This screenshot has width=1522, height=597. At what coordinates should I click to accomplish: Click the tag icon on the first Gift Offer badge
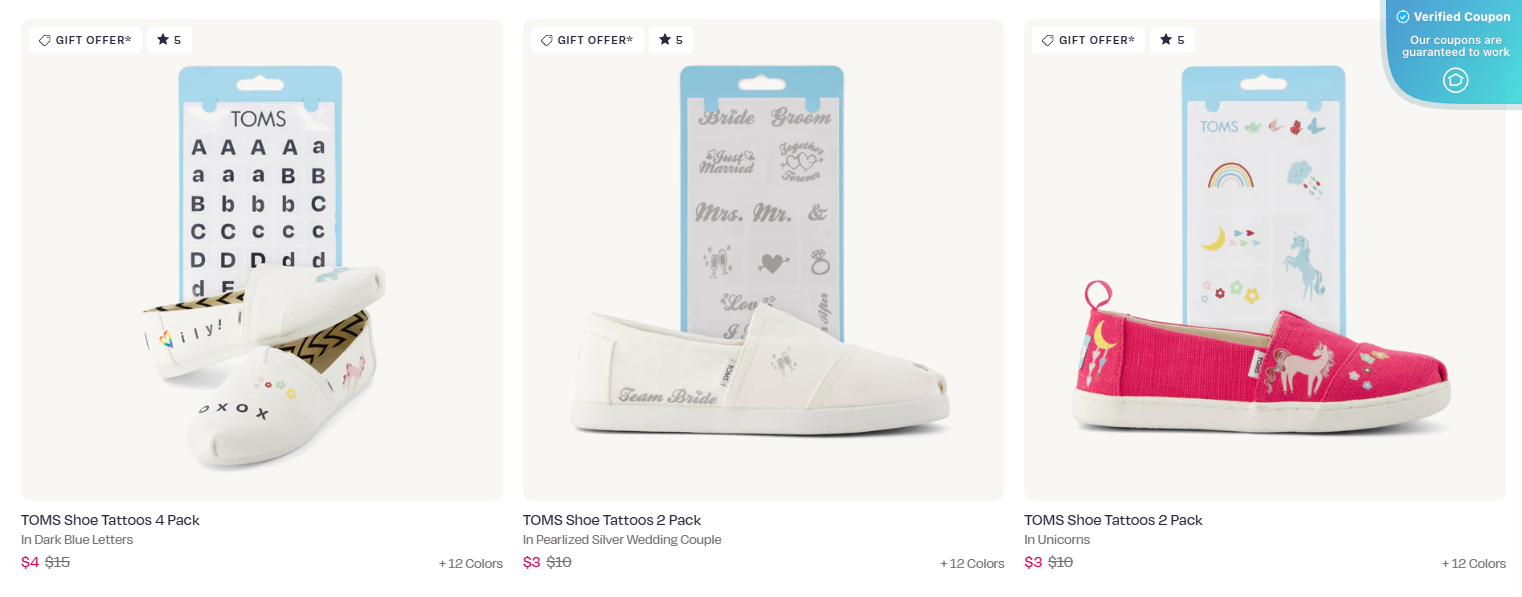pyautogui.click(x=44, y=40)
